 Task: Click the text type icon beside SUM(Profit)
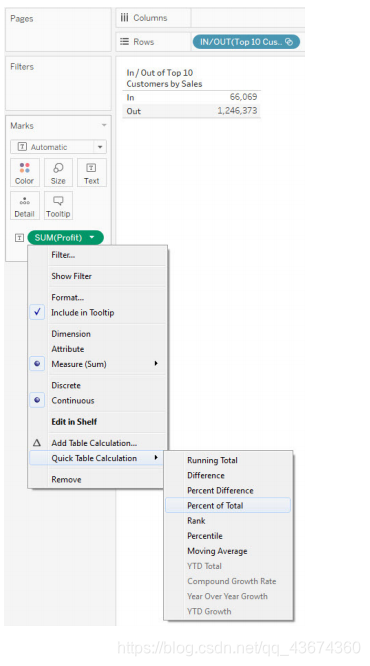(19, 238)
